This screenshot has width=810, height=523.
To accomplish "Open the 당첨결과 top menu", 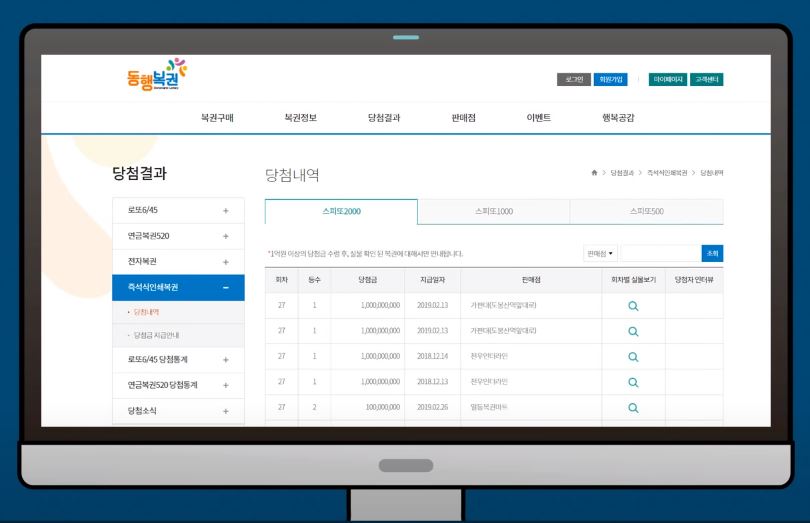I will coord(384,118).
